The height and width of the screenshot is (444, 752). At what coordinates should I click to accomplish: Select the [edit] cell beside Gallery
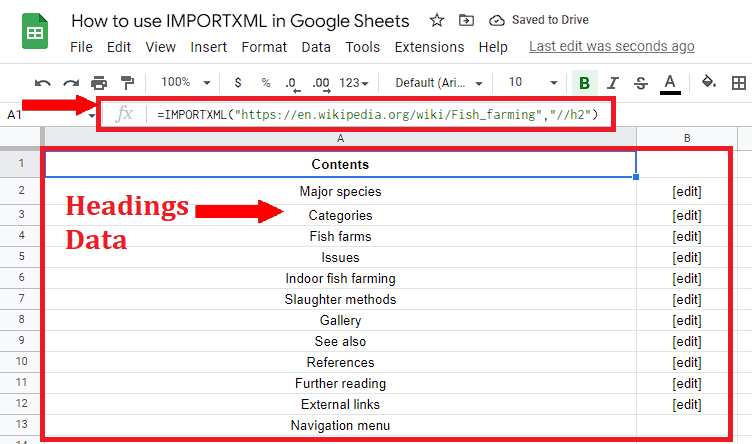point(686,320)
